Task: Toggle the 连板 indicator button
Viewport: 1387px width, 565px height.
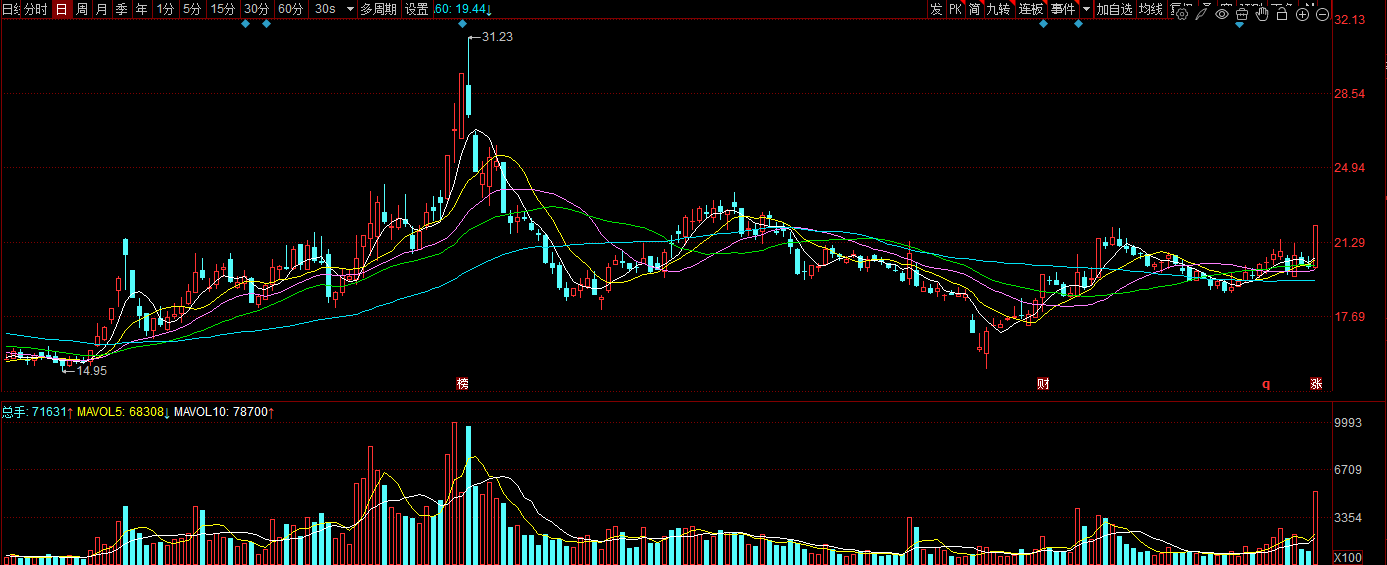Action: [1031, 9]
